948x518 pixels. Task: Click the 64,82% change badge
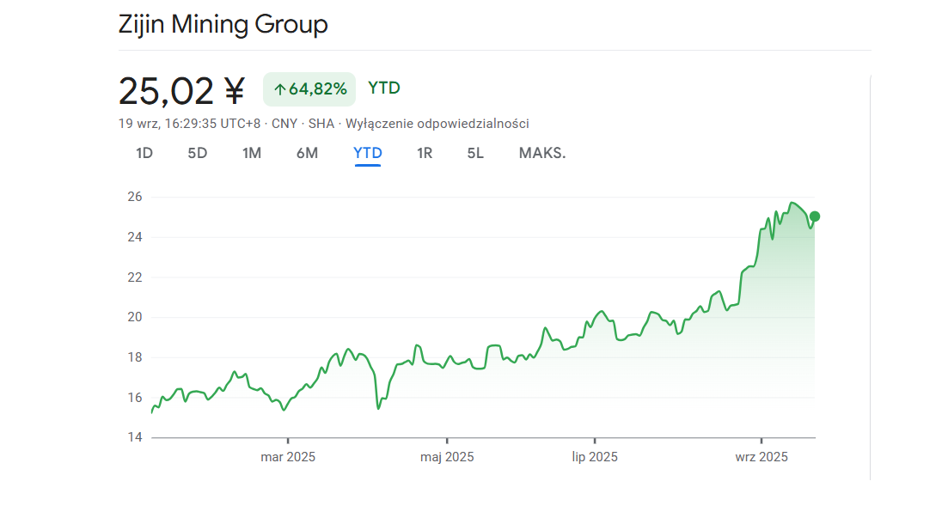coord(310,89)
